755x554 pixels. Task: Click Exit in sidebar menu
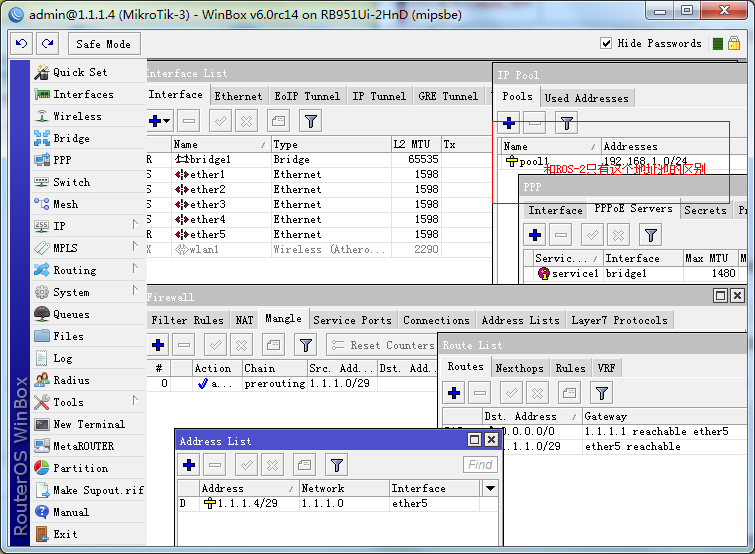[89, 534]
